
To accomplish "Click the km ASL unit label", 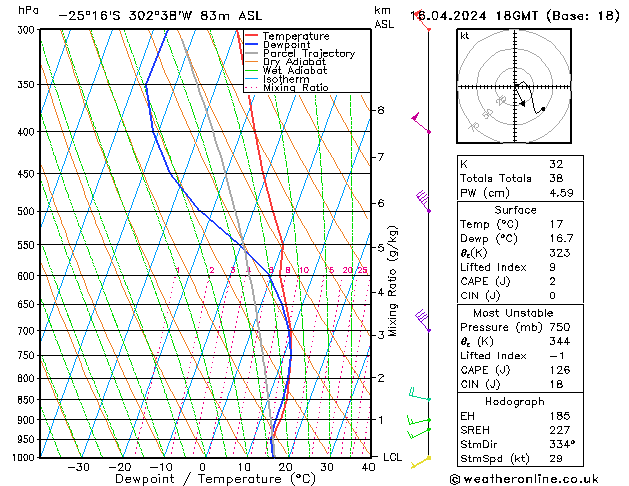I will click(x=384, y=17).
